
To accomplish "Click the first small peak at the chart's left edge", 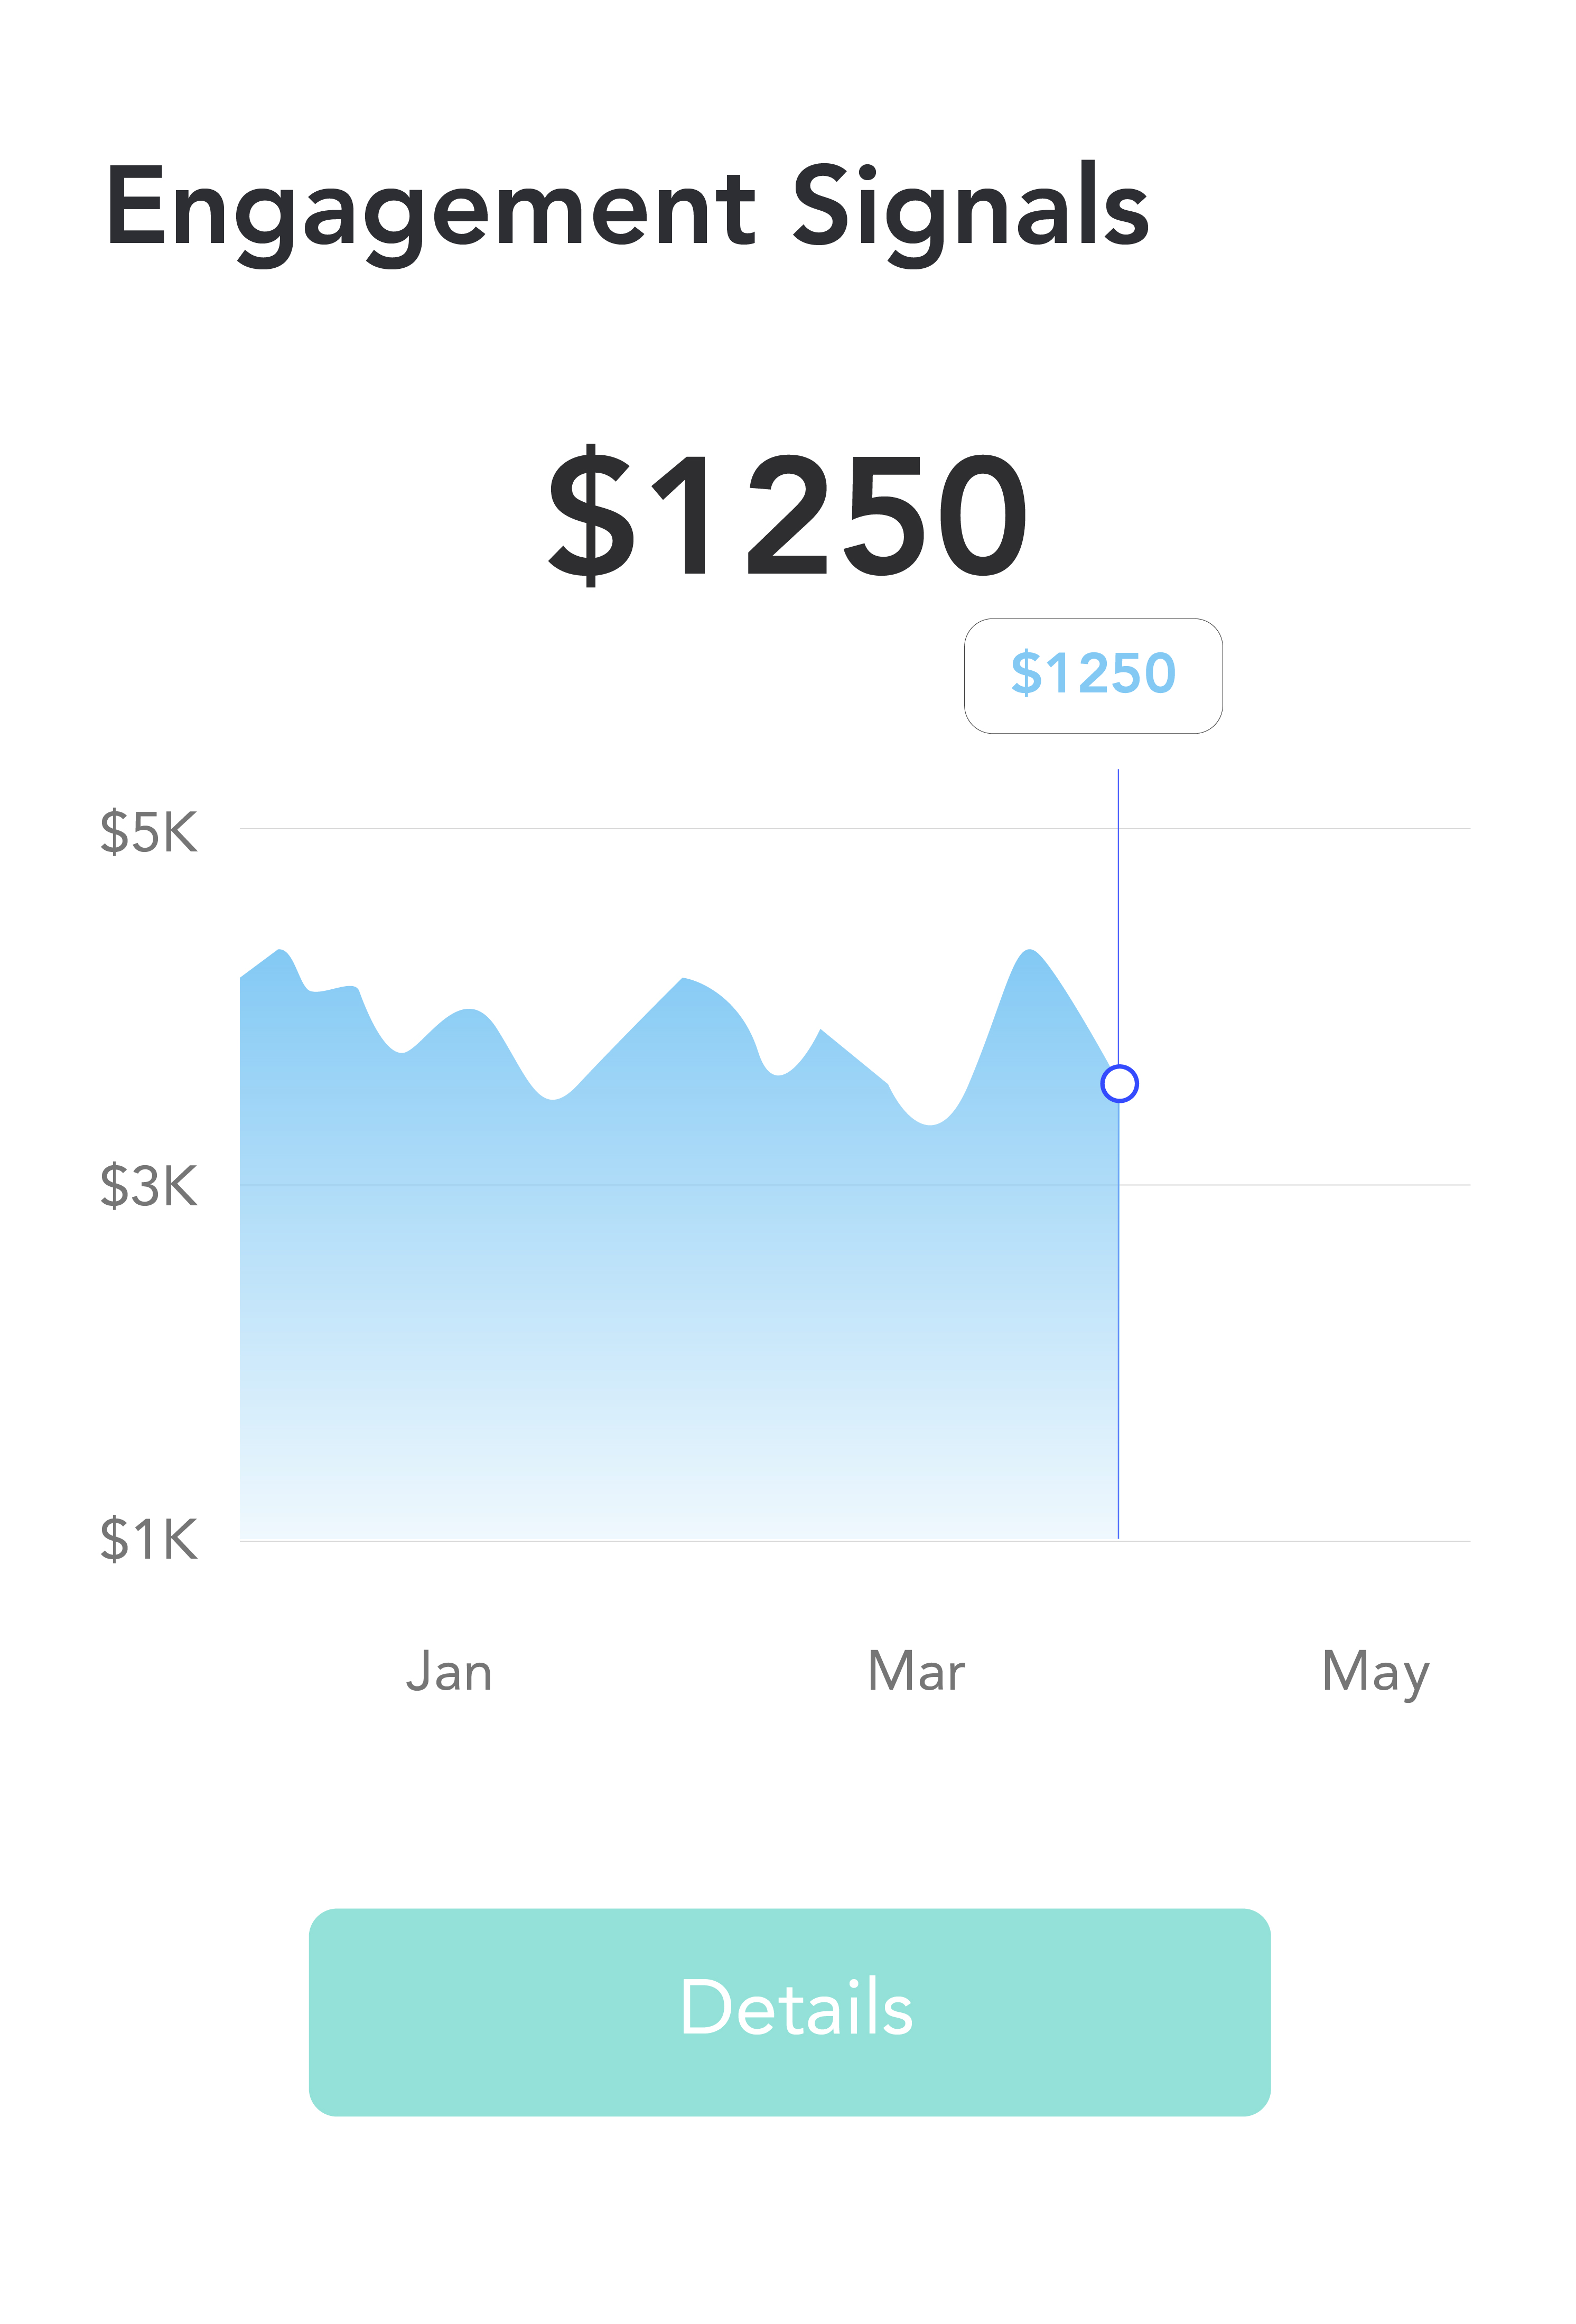I will (281, 952).
